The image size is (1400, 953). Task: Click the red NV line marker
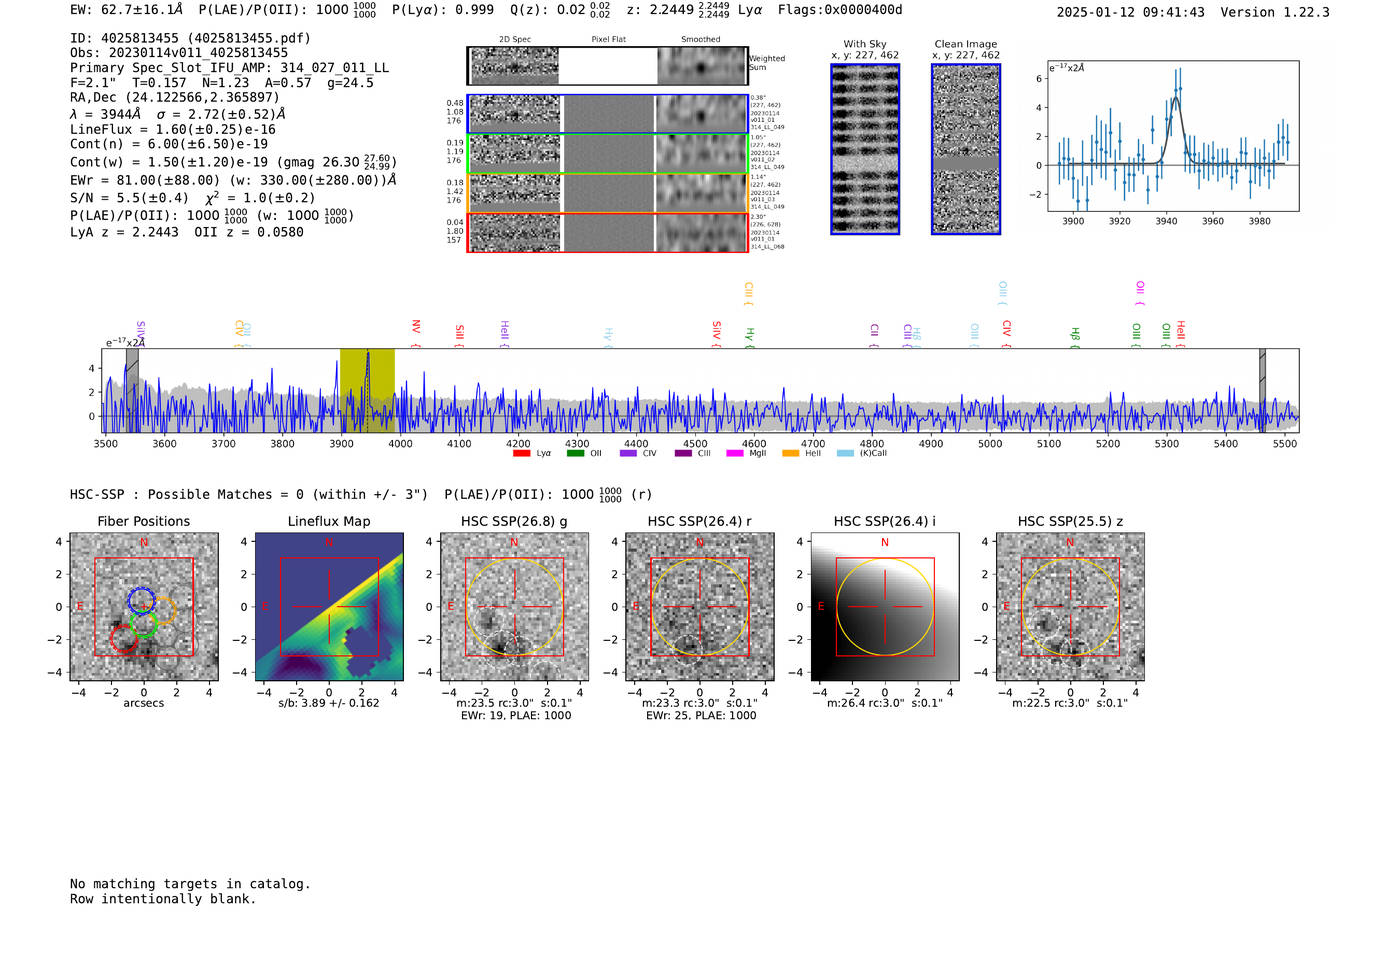coord(416,333)
